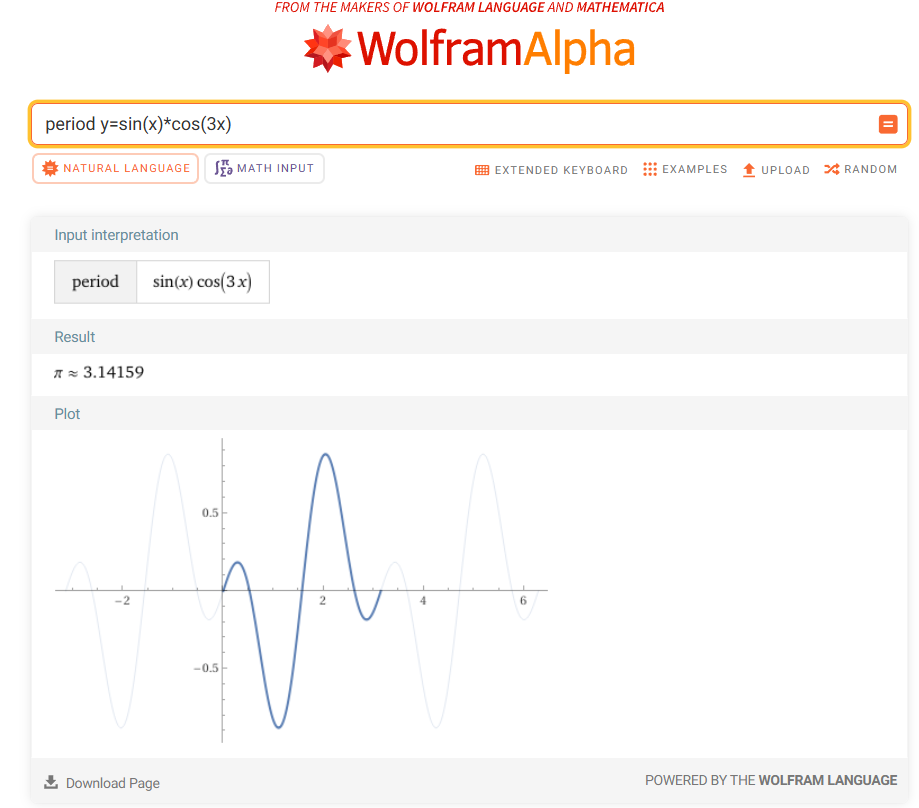Click the WolframAlpha wordmark text
The image size is (919, 808).
point(496,49)
